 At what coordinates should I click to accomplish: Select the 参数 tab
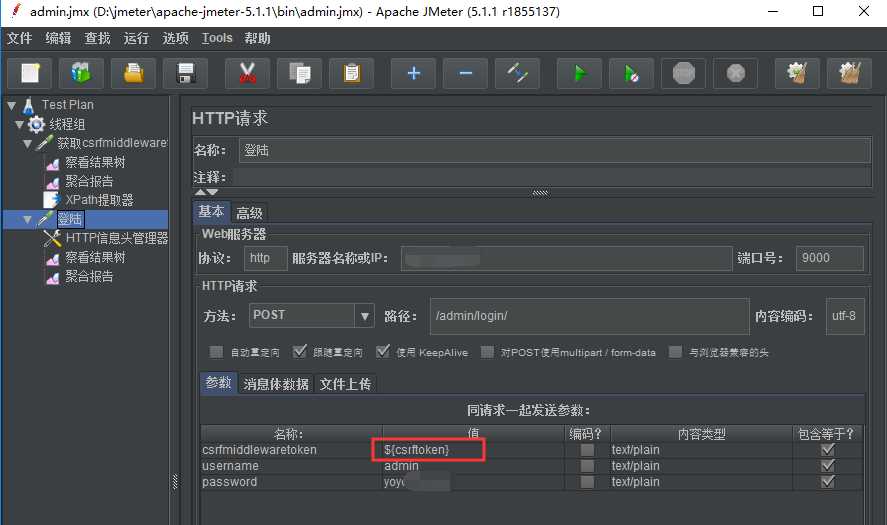tap(218, 383)
